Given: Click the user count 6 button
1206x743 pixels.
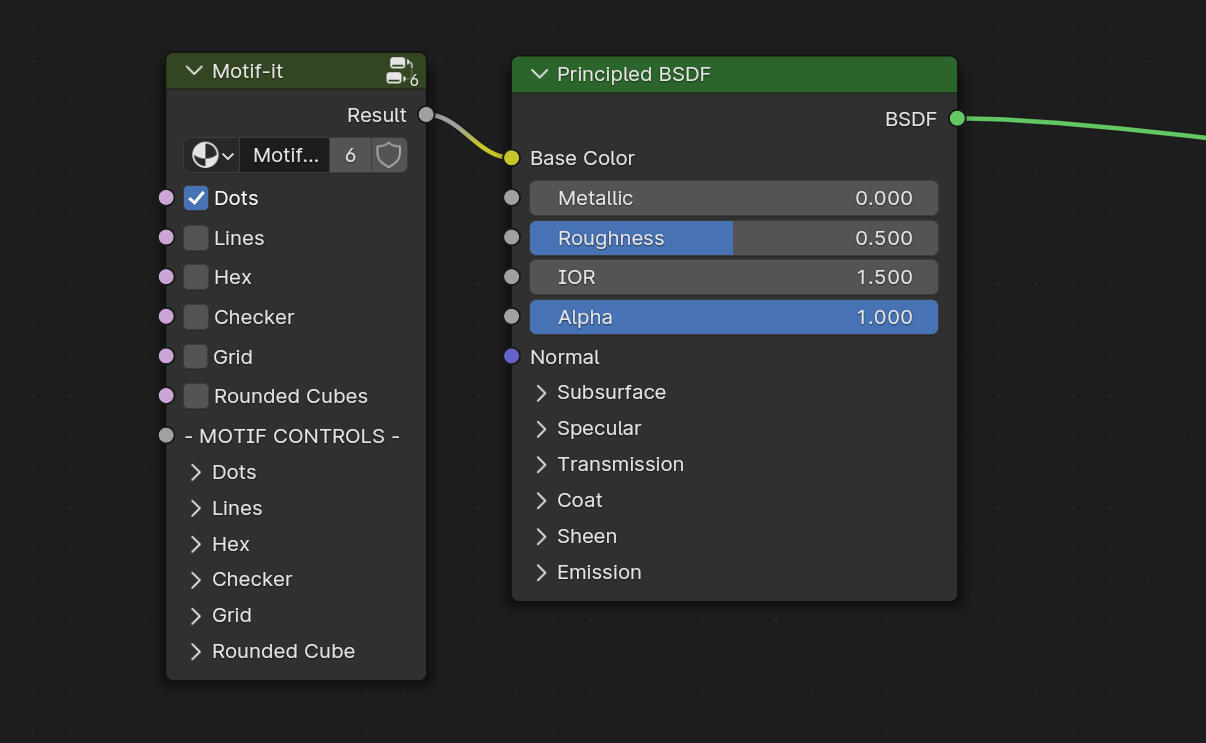Looking at the screenshot, I should pyautogui.click(x=350, y=155).
